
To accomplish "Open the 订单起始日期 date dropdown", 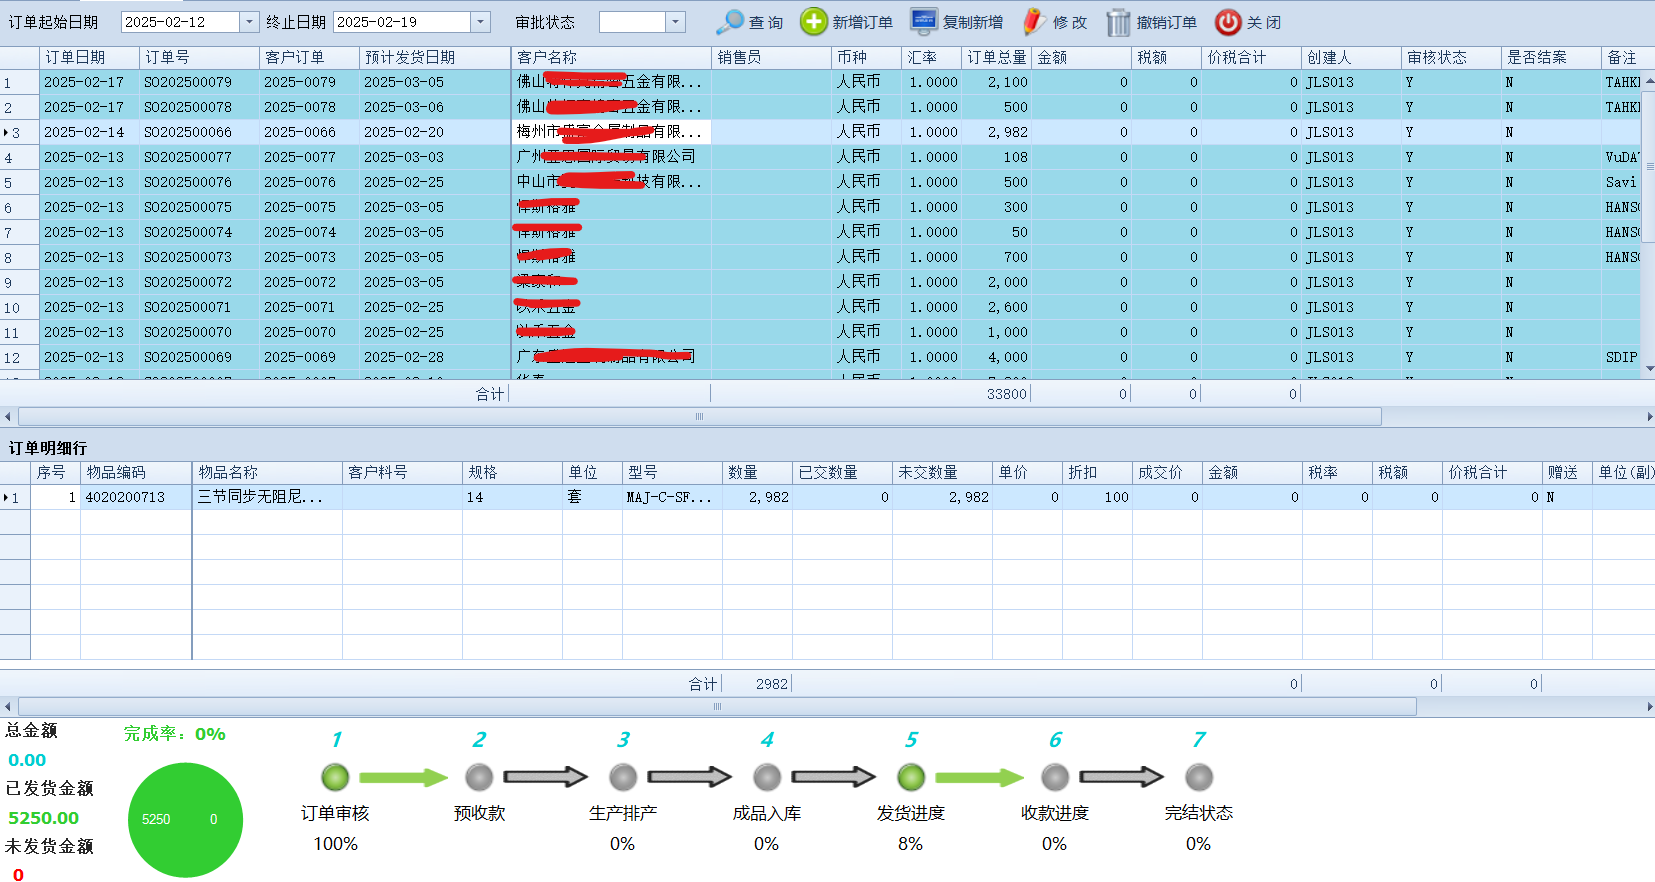I will 250,22.
